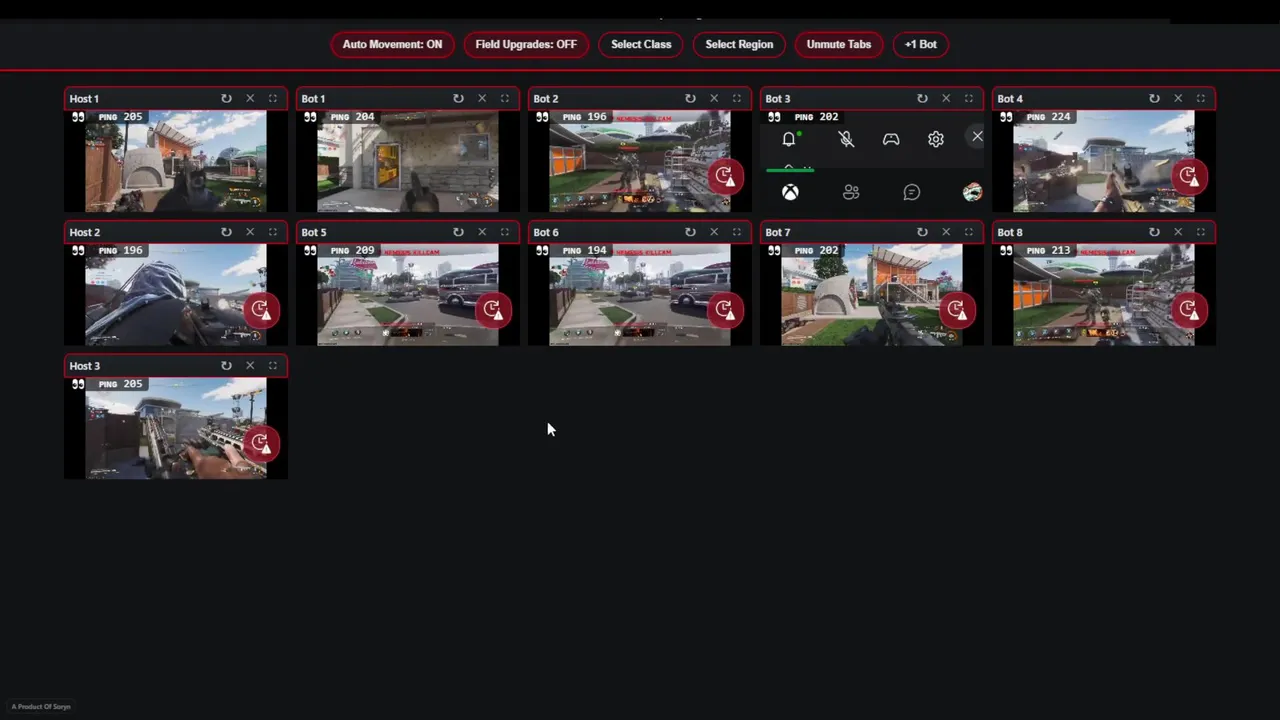Click red reconnect badge on Bot 4 stream
The height and width of the screenshot is (720, 1280).
tap(1189, 176)
